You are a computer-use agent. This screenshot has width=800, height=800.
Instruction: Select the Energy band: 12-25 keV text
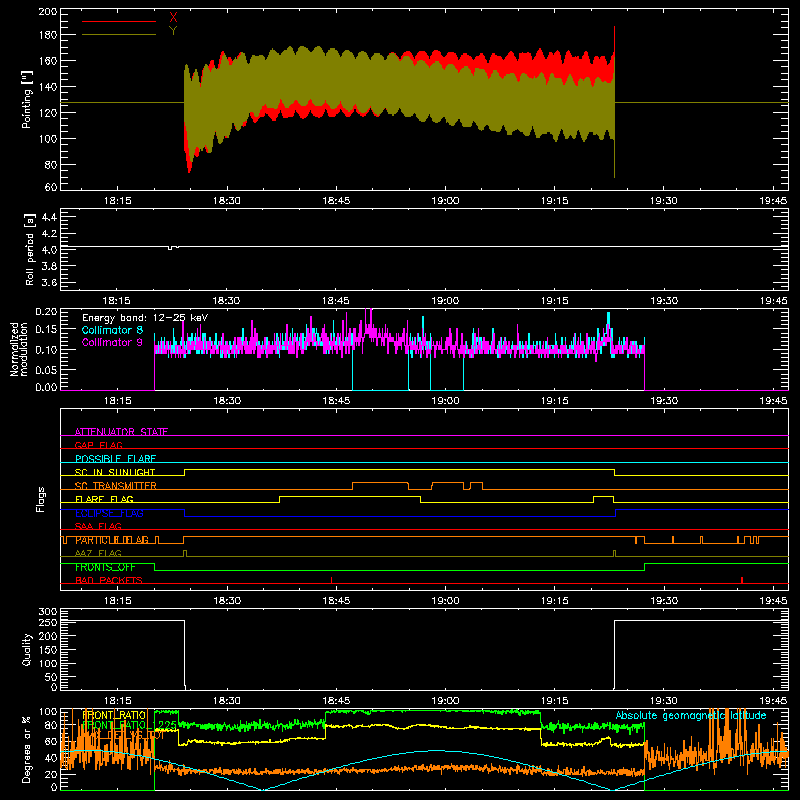(x=145, y=318)
